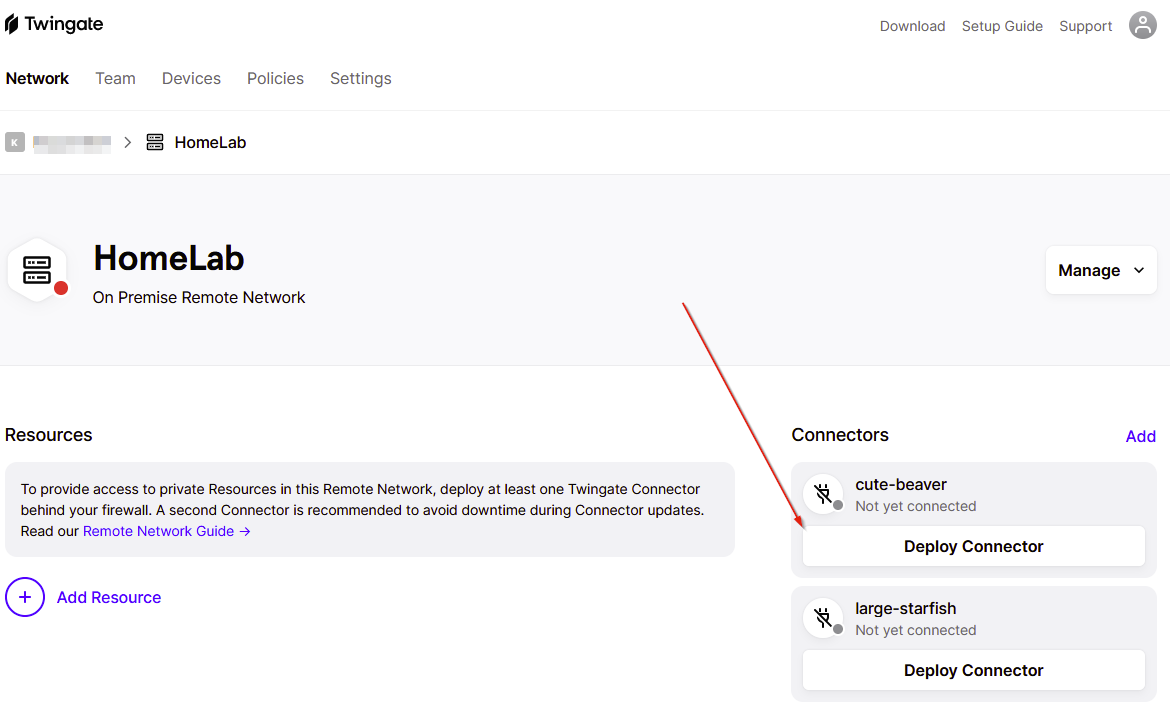
Task: Click the Resources heading
Action: pos(49,435)
